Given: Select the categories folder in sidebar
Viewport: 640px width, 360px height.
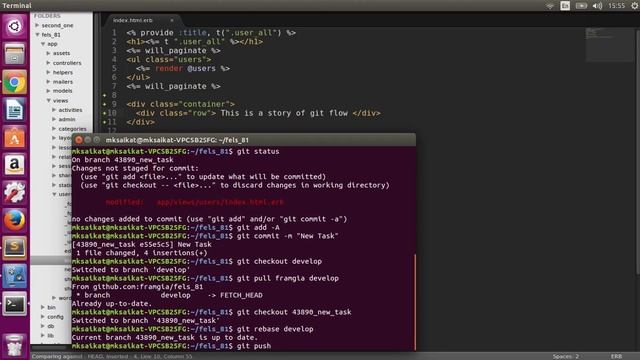Looking at the screenshot, I should point(72,129).
